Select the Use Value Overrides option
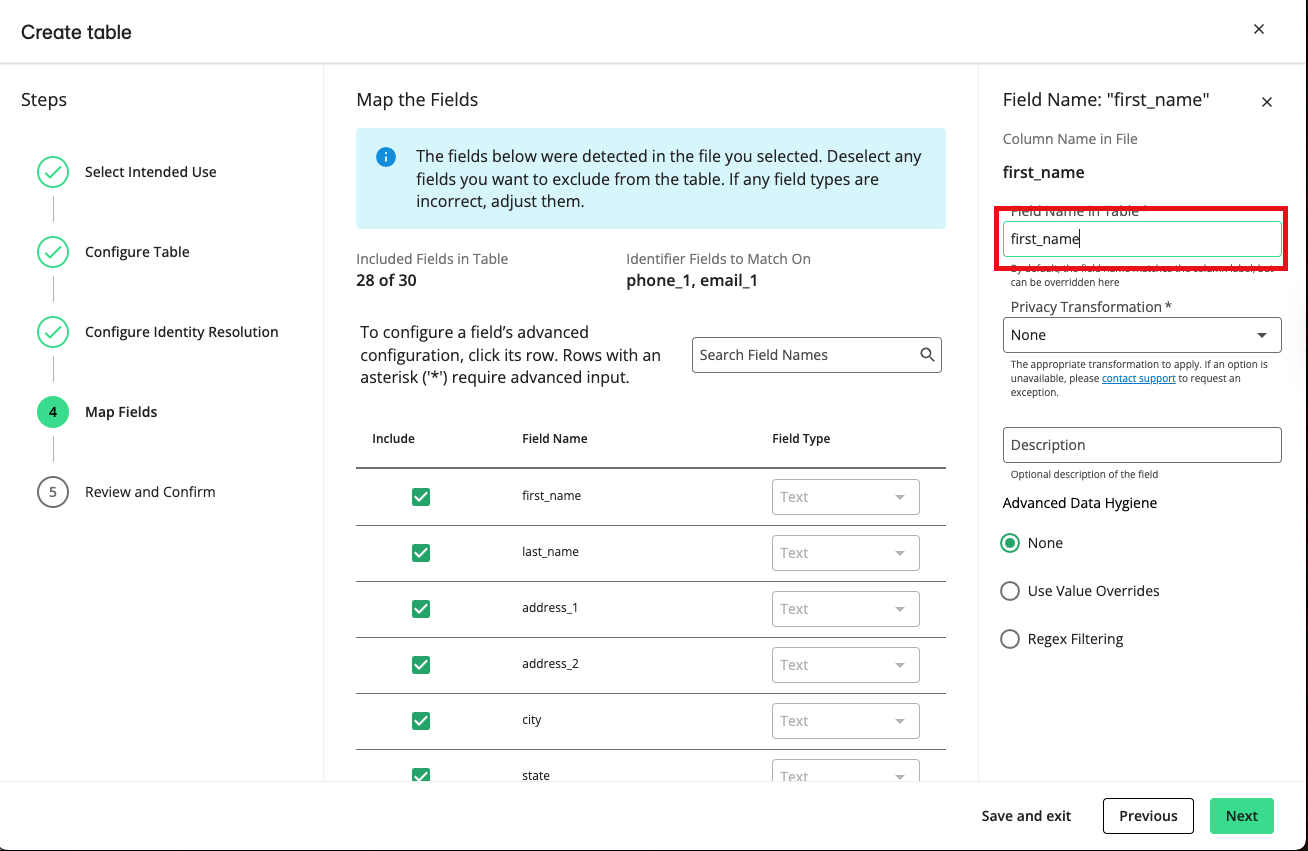The height and width of the screenshot is (851, 1308). (1010, 591)
